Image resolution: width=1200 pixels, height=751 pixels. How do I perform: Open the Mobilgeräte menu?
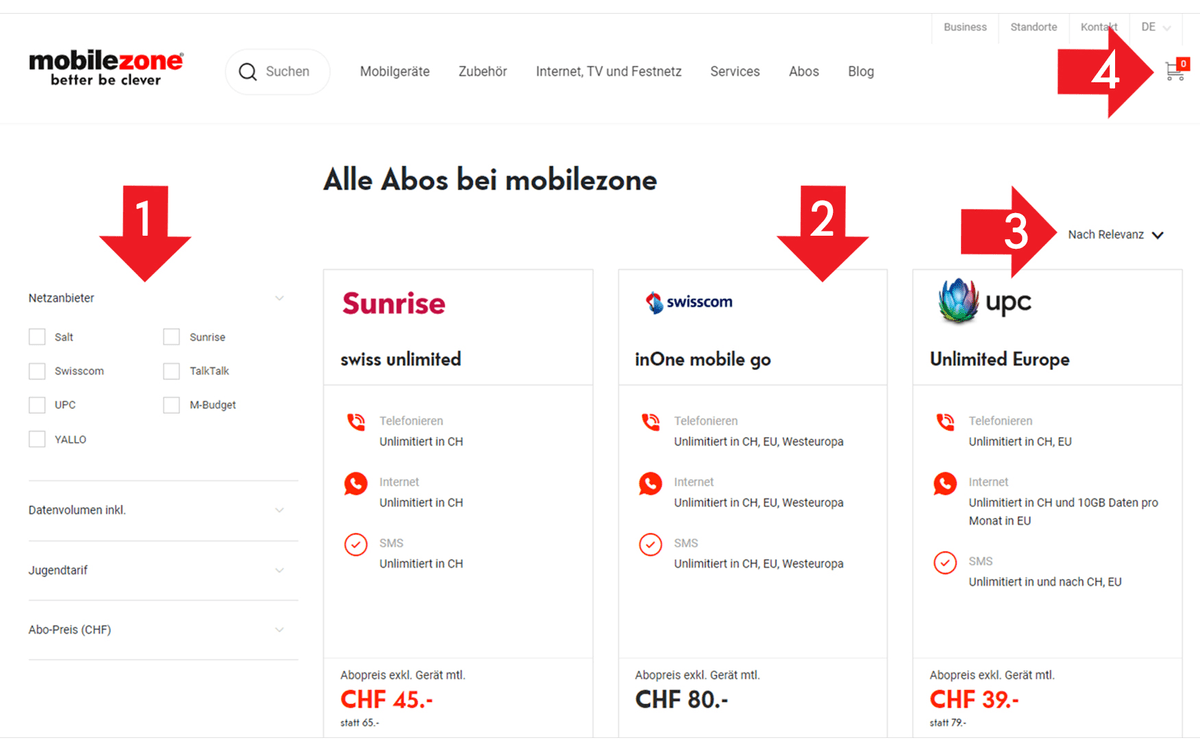[x=394, y=71]
